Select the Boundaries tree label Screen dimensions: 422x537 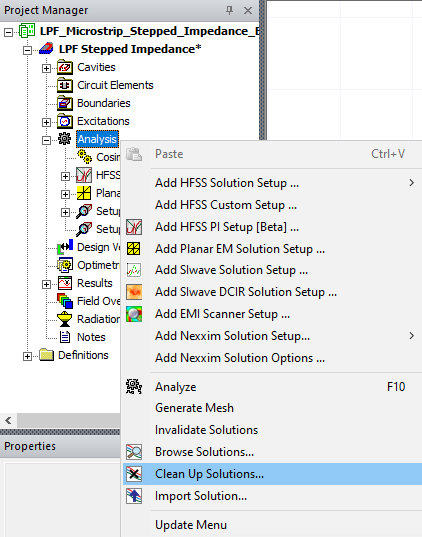point(104,103)
